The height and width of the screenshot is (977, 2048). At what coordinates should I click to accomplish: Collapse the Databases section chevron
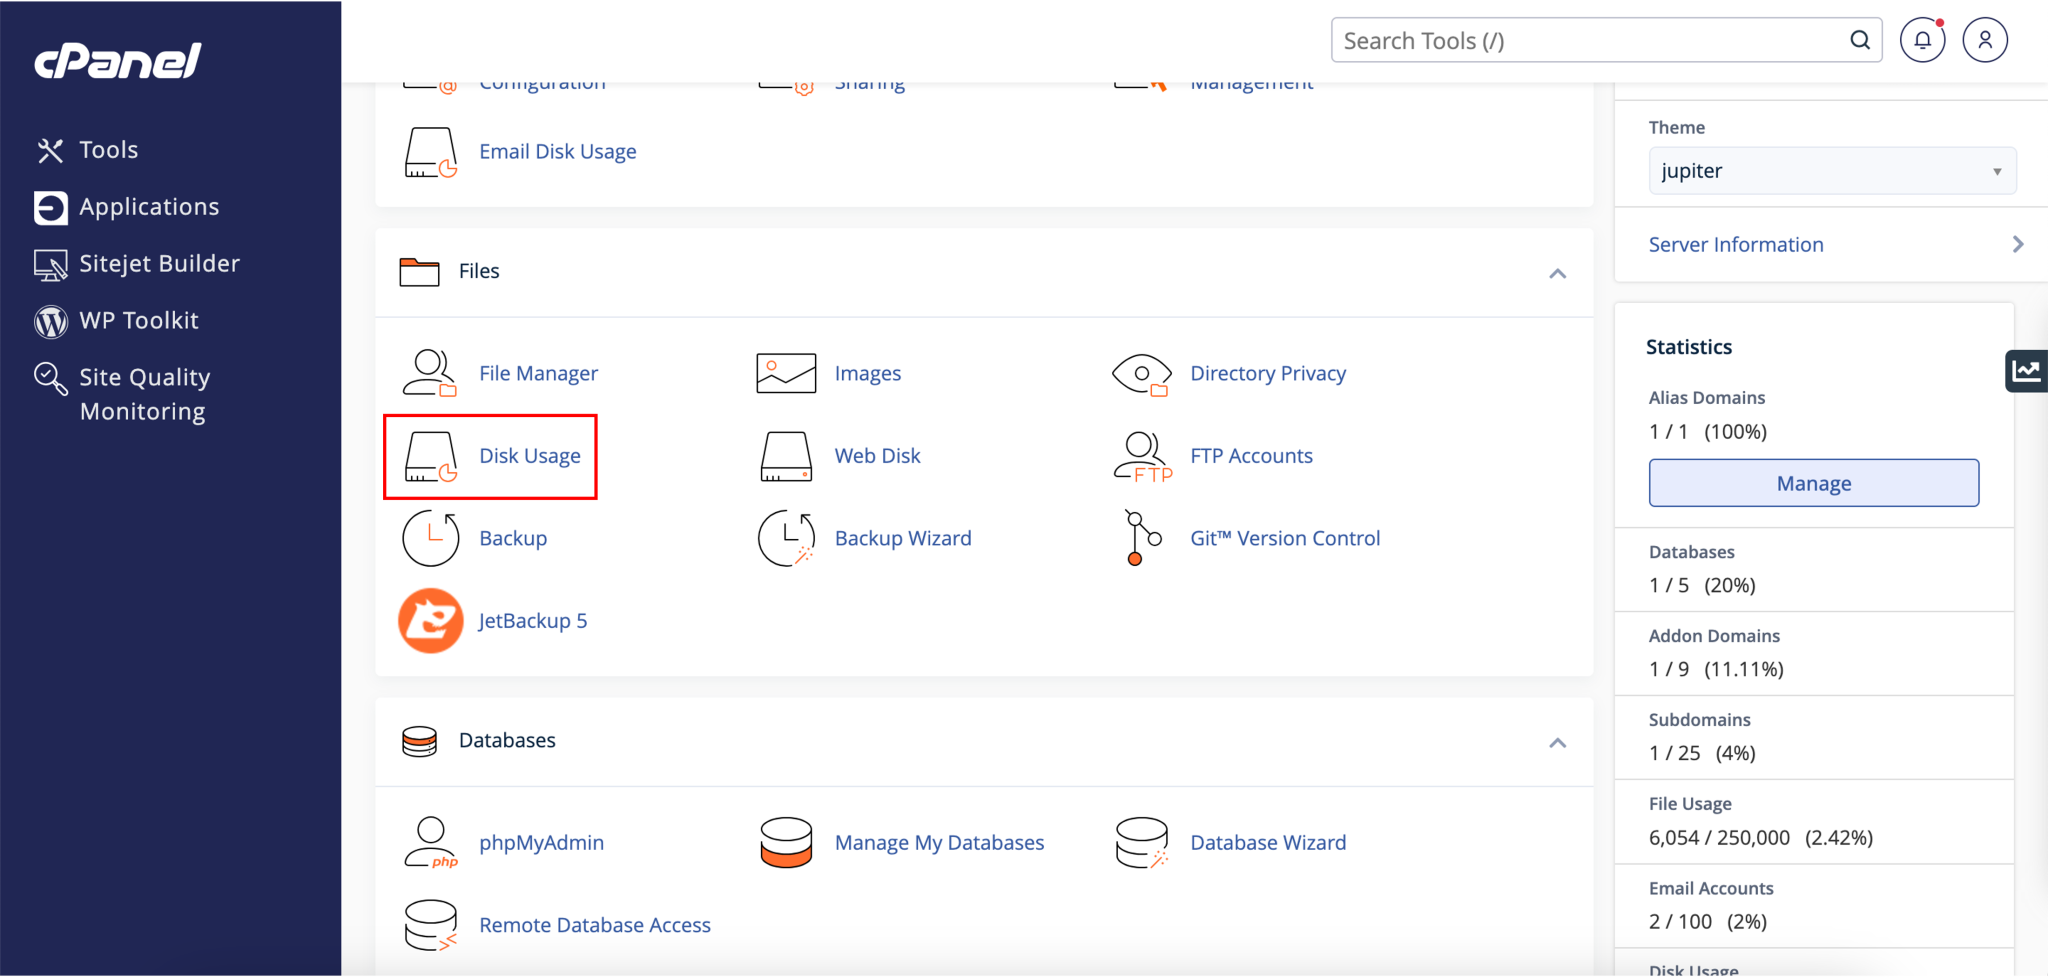(x=1557, y=742)
